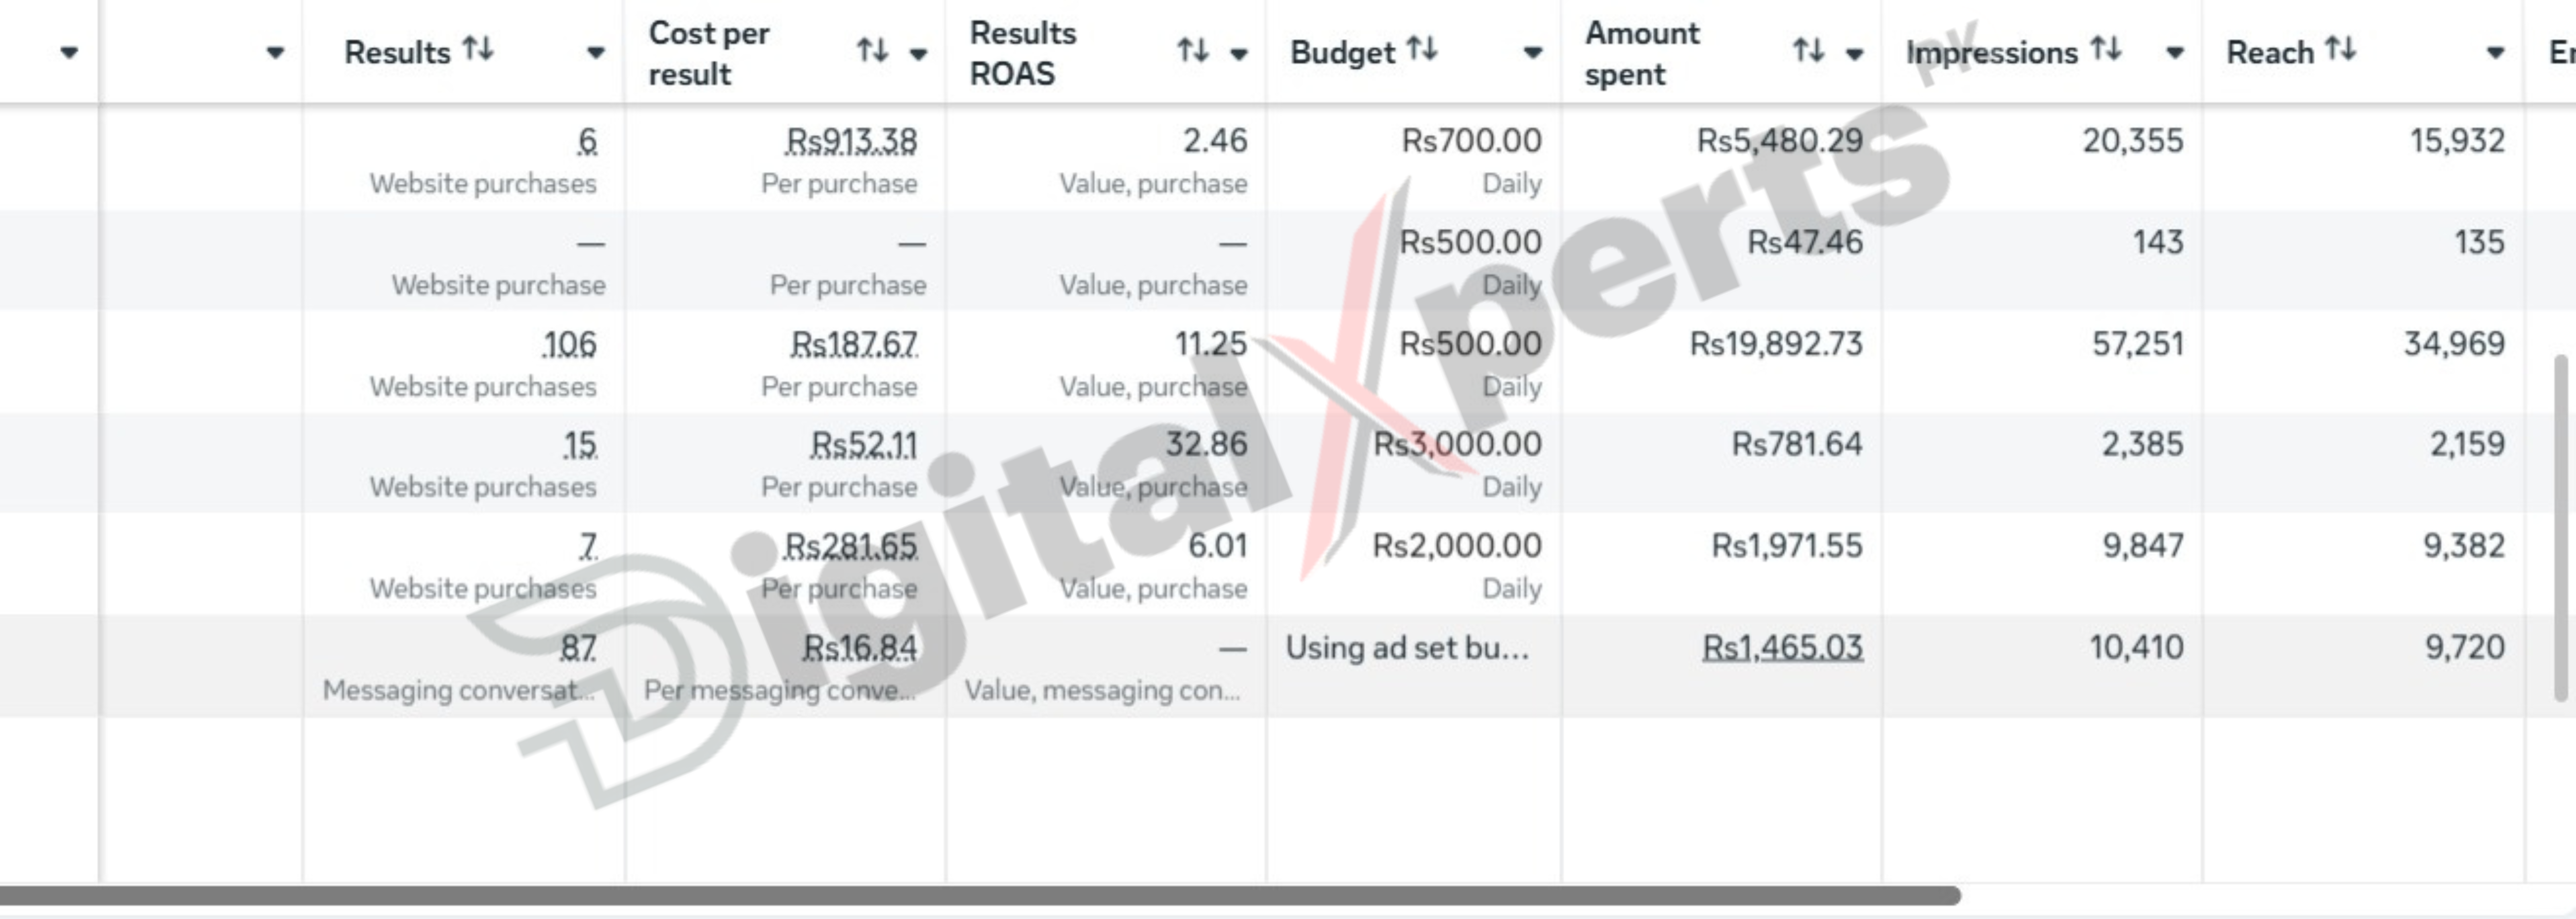Viewport: 2576px width, 919px height.
Task: Sort by Cost per result arrows icon
Action: pos(872,50)
